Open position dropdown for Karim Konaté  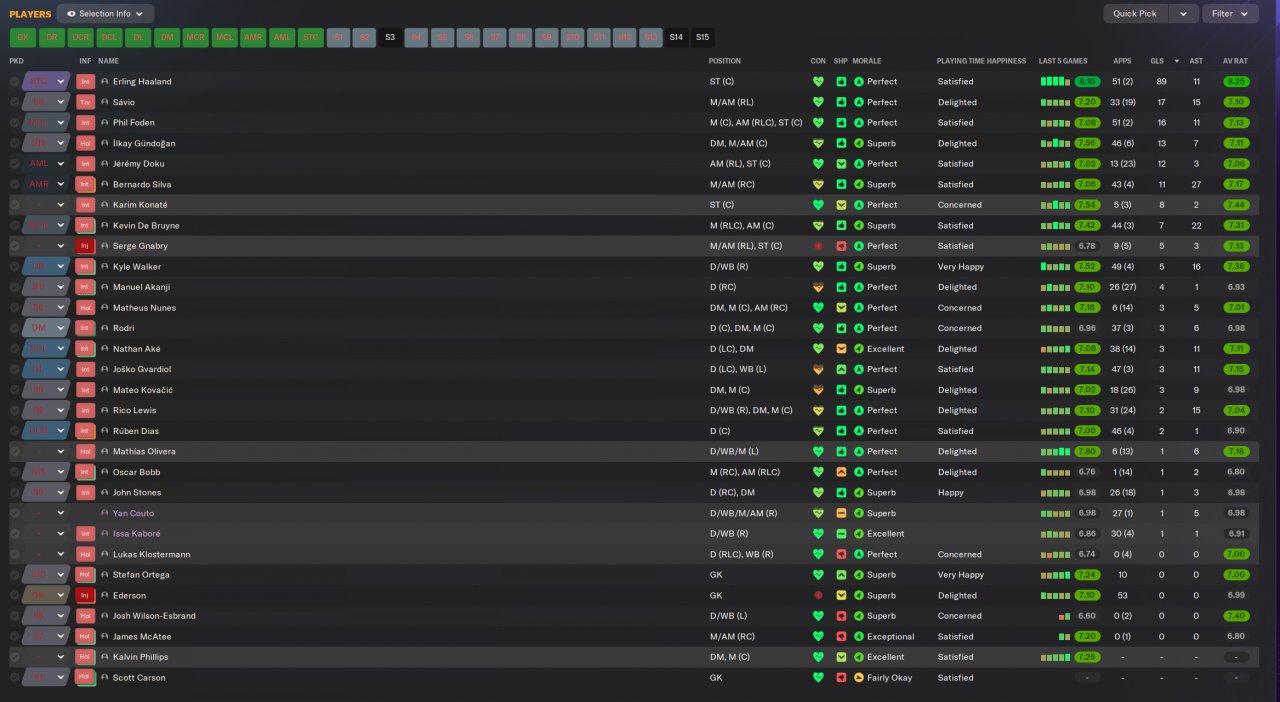coord(60,205)
